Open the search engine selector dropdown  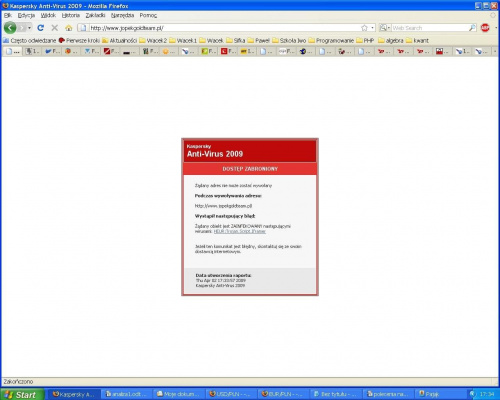tap(385, 28)
